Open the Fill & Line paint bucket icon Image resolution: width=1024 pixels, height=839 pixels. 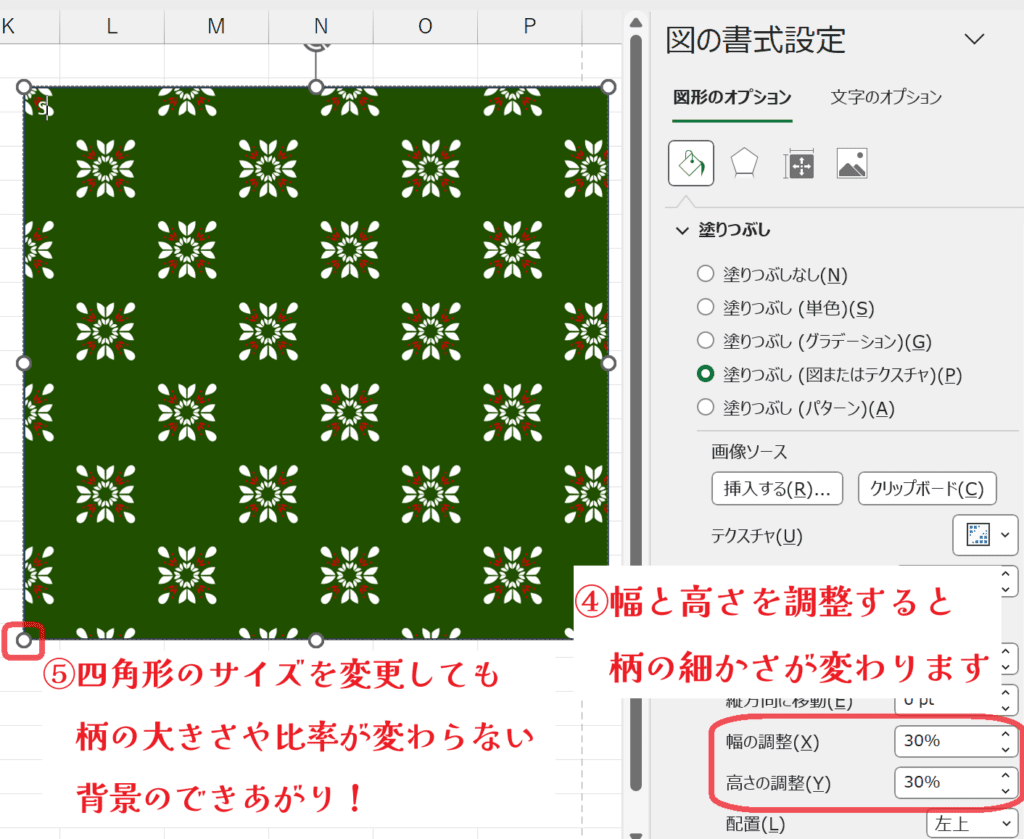[x=691, y=163]
